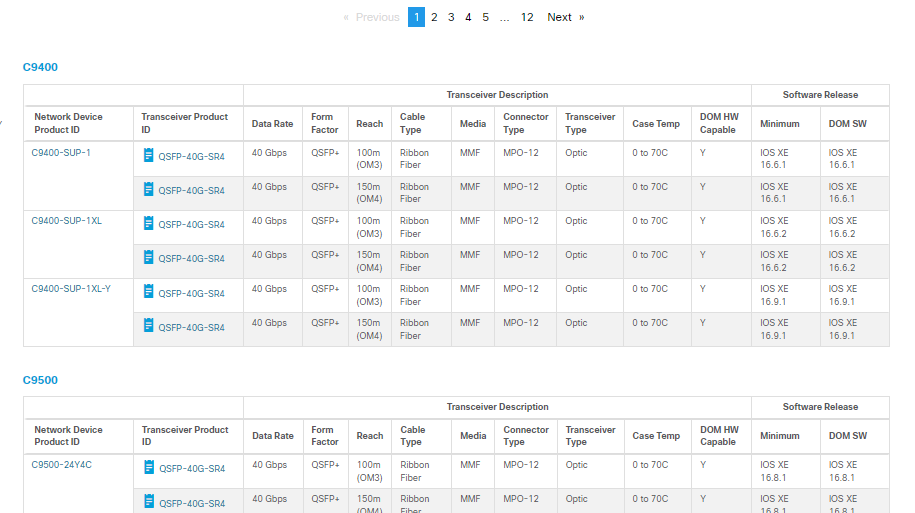
Task: Click 'Case Temp' column header in C9400 table
Action: click(x=656, y=124)
